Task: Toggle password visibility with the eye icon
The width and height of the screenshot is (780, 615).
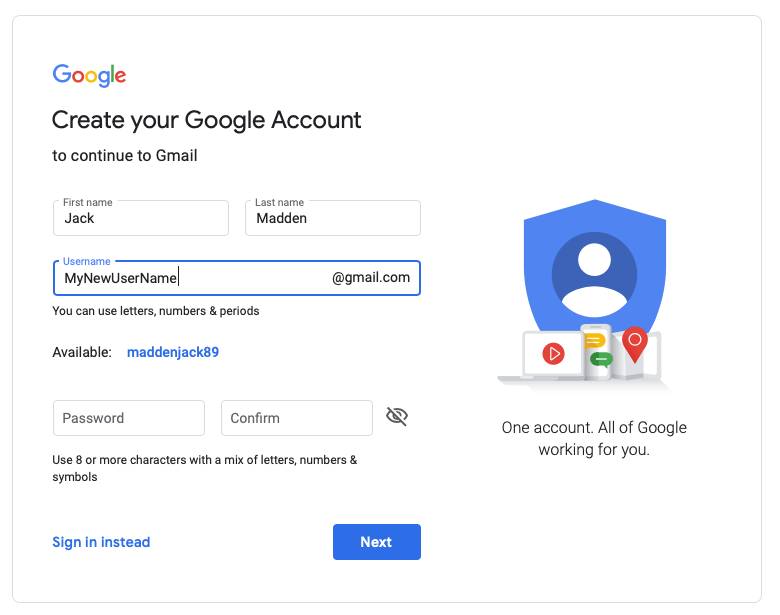Action: point(397,417)
